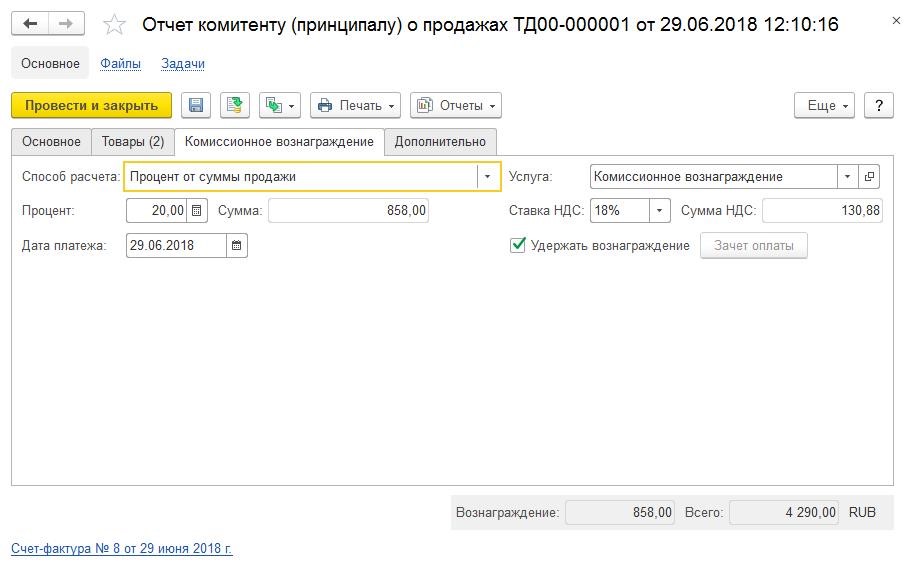Expand the Ставка НДС dropdown
This screenshot has width=911, height=569.
click(x=659, y=210)
